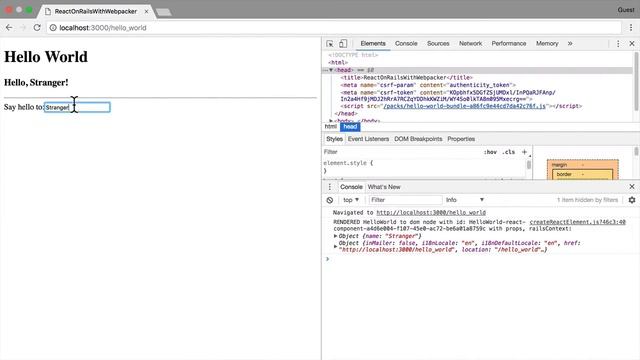
Task: Collapse the head element node
Action: 331,70
